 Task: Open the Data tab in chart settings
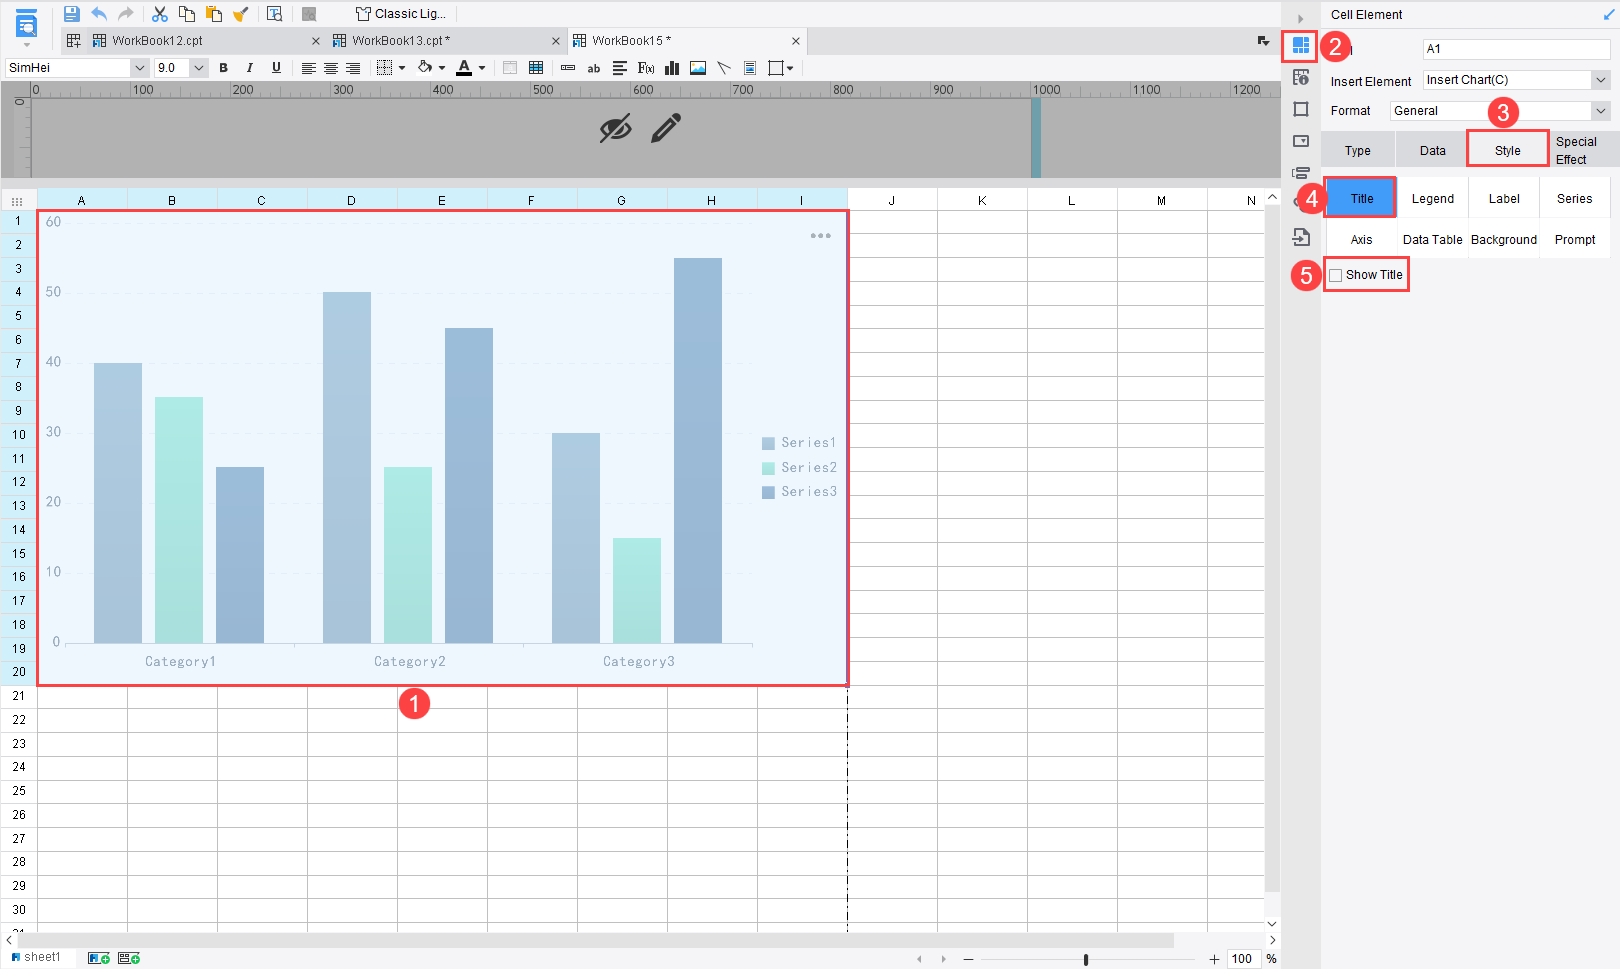[1432, 151]
